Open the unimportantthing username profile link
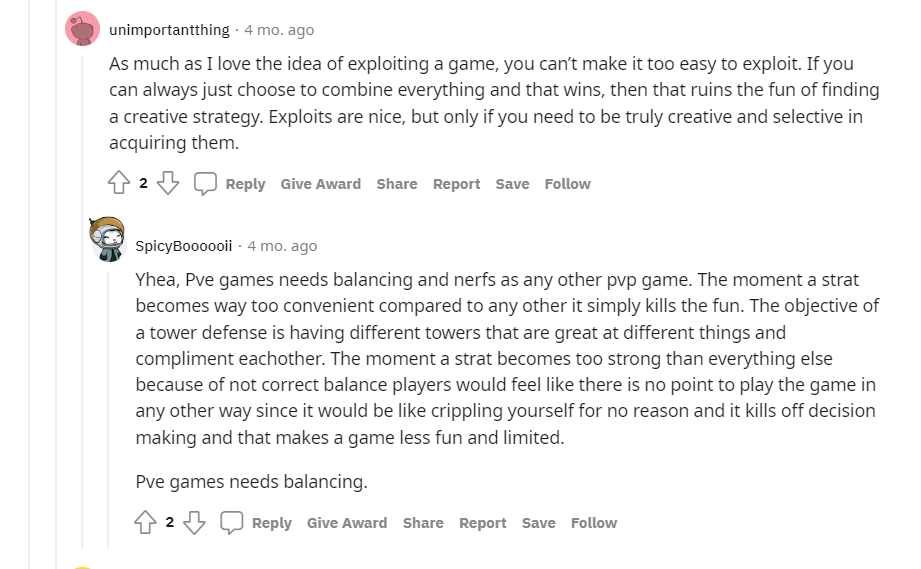Screen dimensions: 921x569 [x=169, y=29]
